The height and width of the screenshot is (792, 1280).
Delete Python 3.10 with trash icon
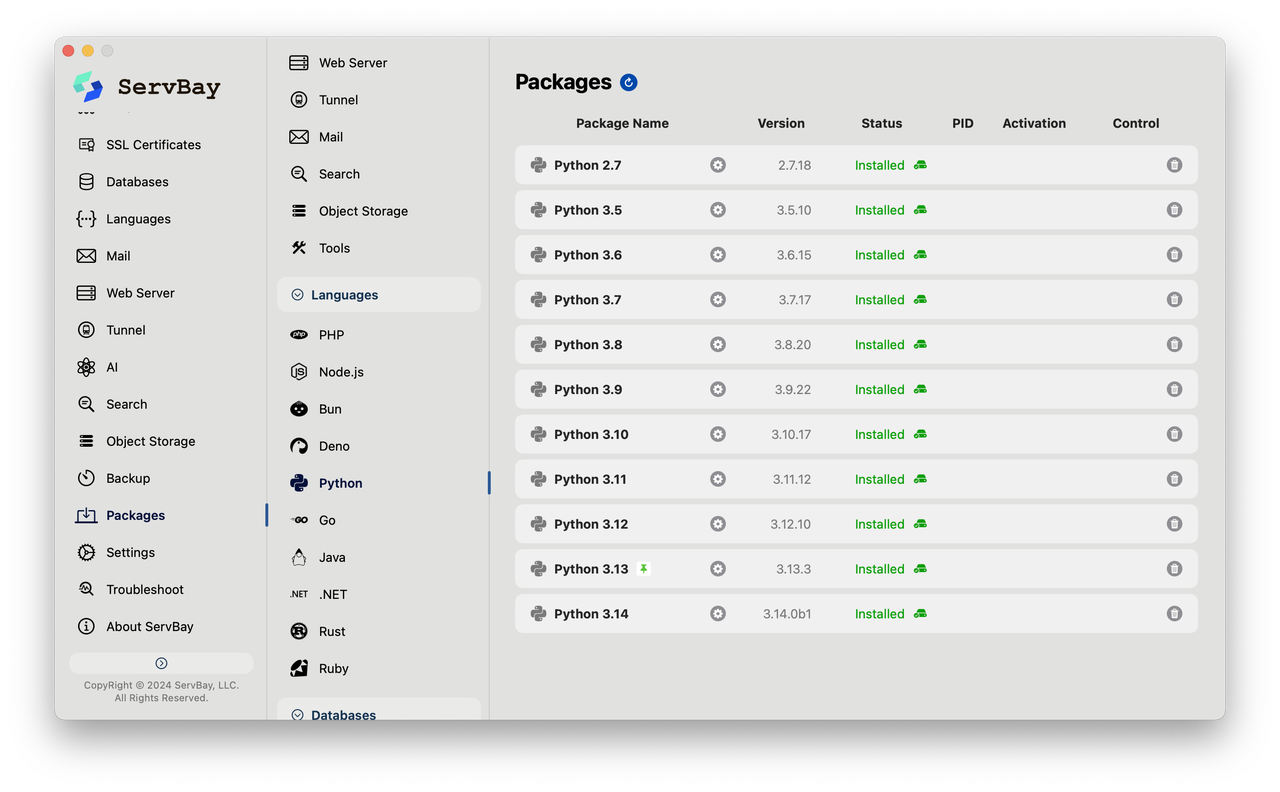(x=1174, y=434)
